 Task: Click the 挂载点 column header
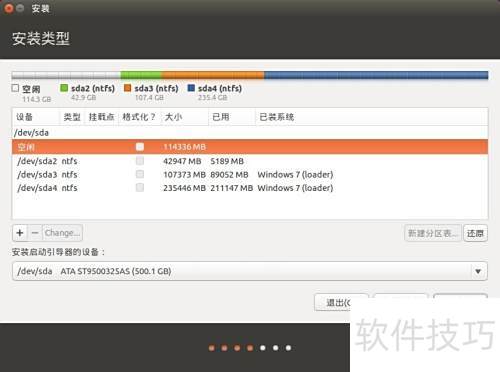tap(102, 117)
